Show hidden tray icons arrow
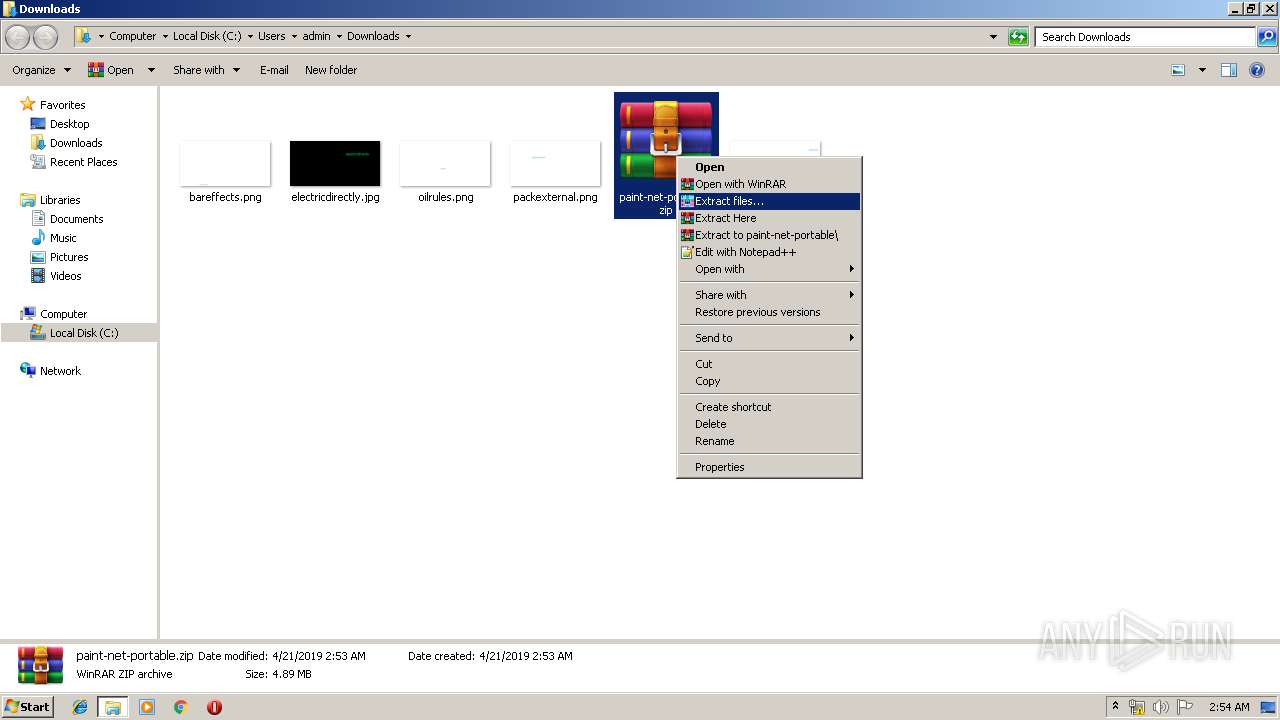 (1115, 706)
